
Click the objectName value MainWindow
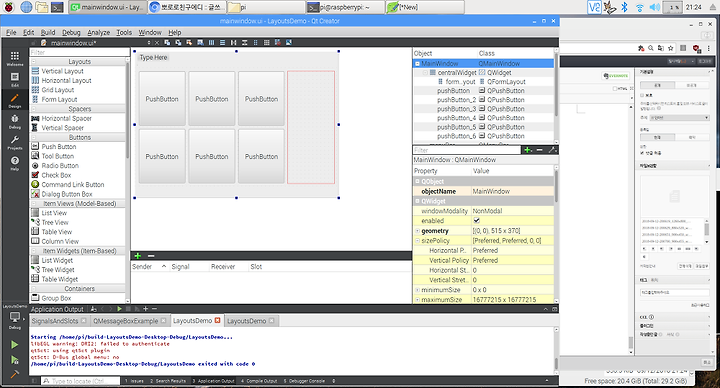[x=491, y=191]
